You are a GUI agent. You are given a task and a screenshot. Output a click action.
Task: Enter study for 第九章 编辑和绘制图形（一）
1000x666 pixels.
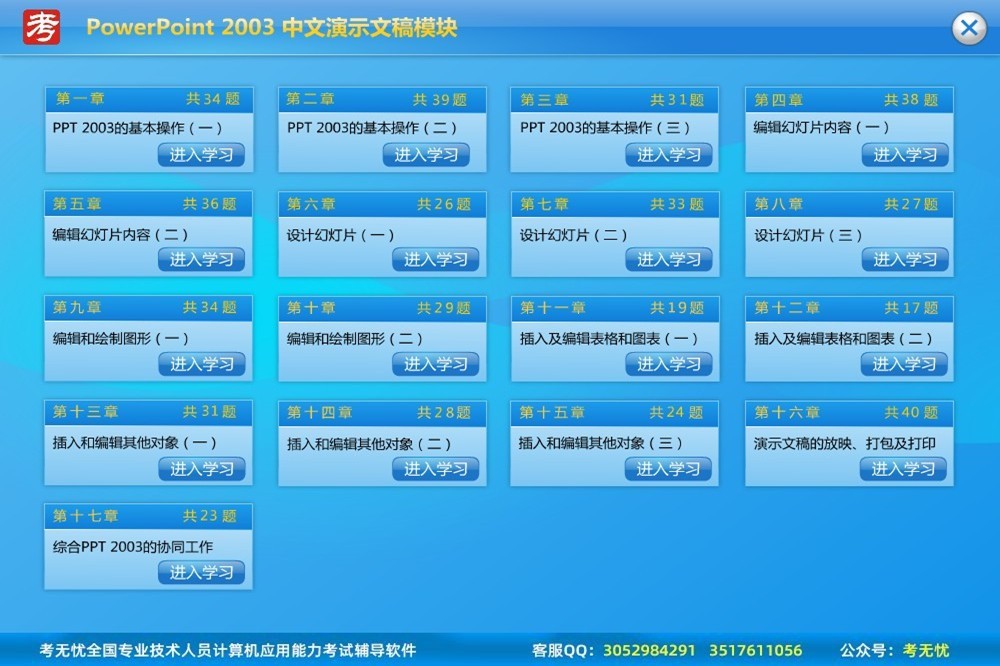202,364
